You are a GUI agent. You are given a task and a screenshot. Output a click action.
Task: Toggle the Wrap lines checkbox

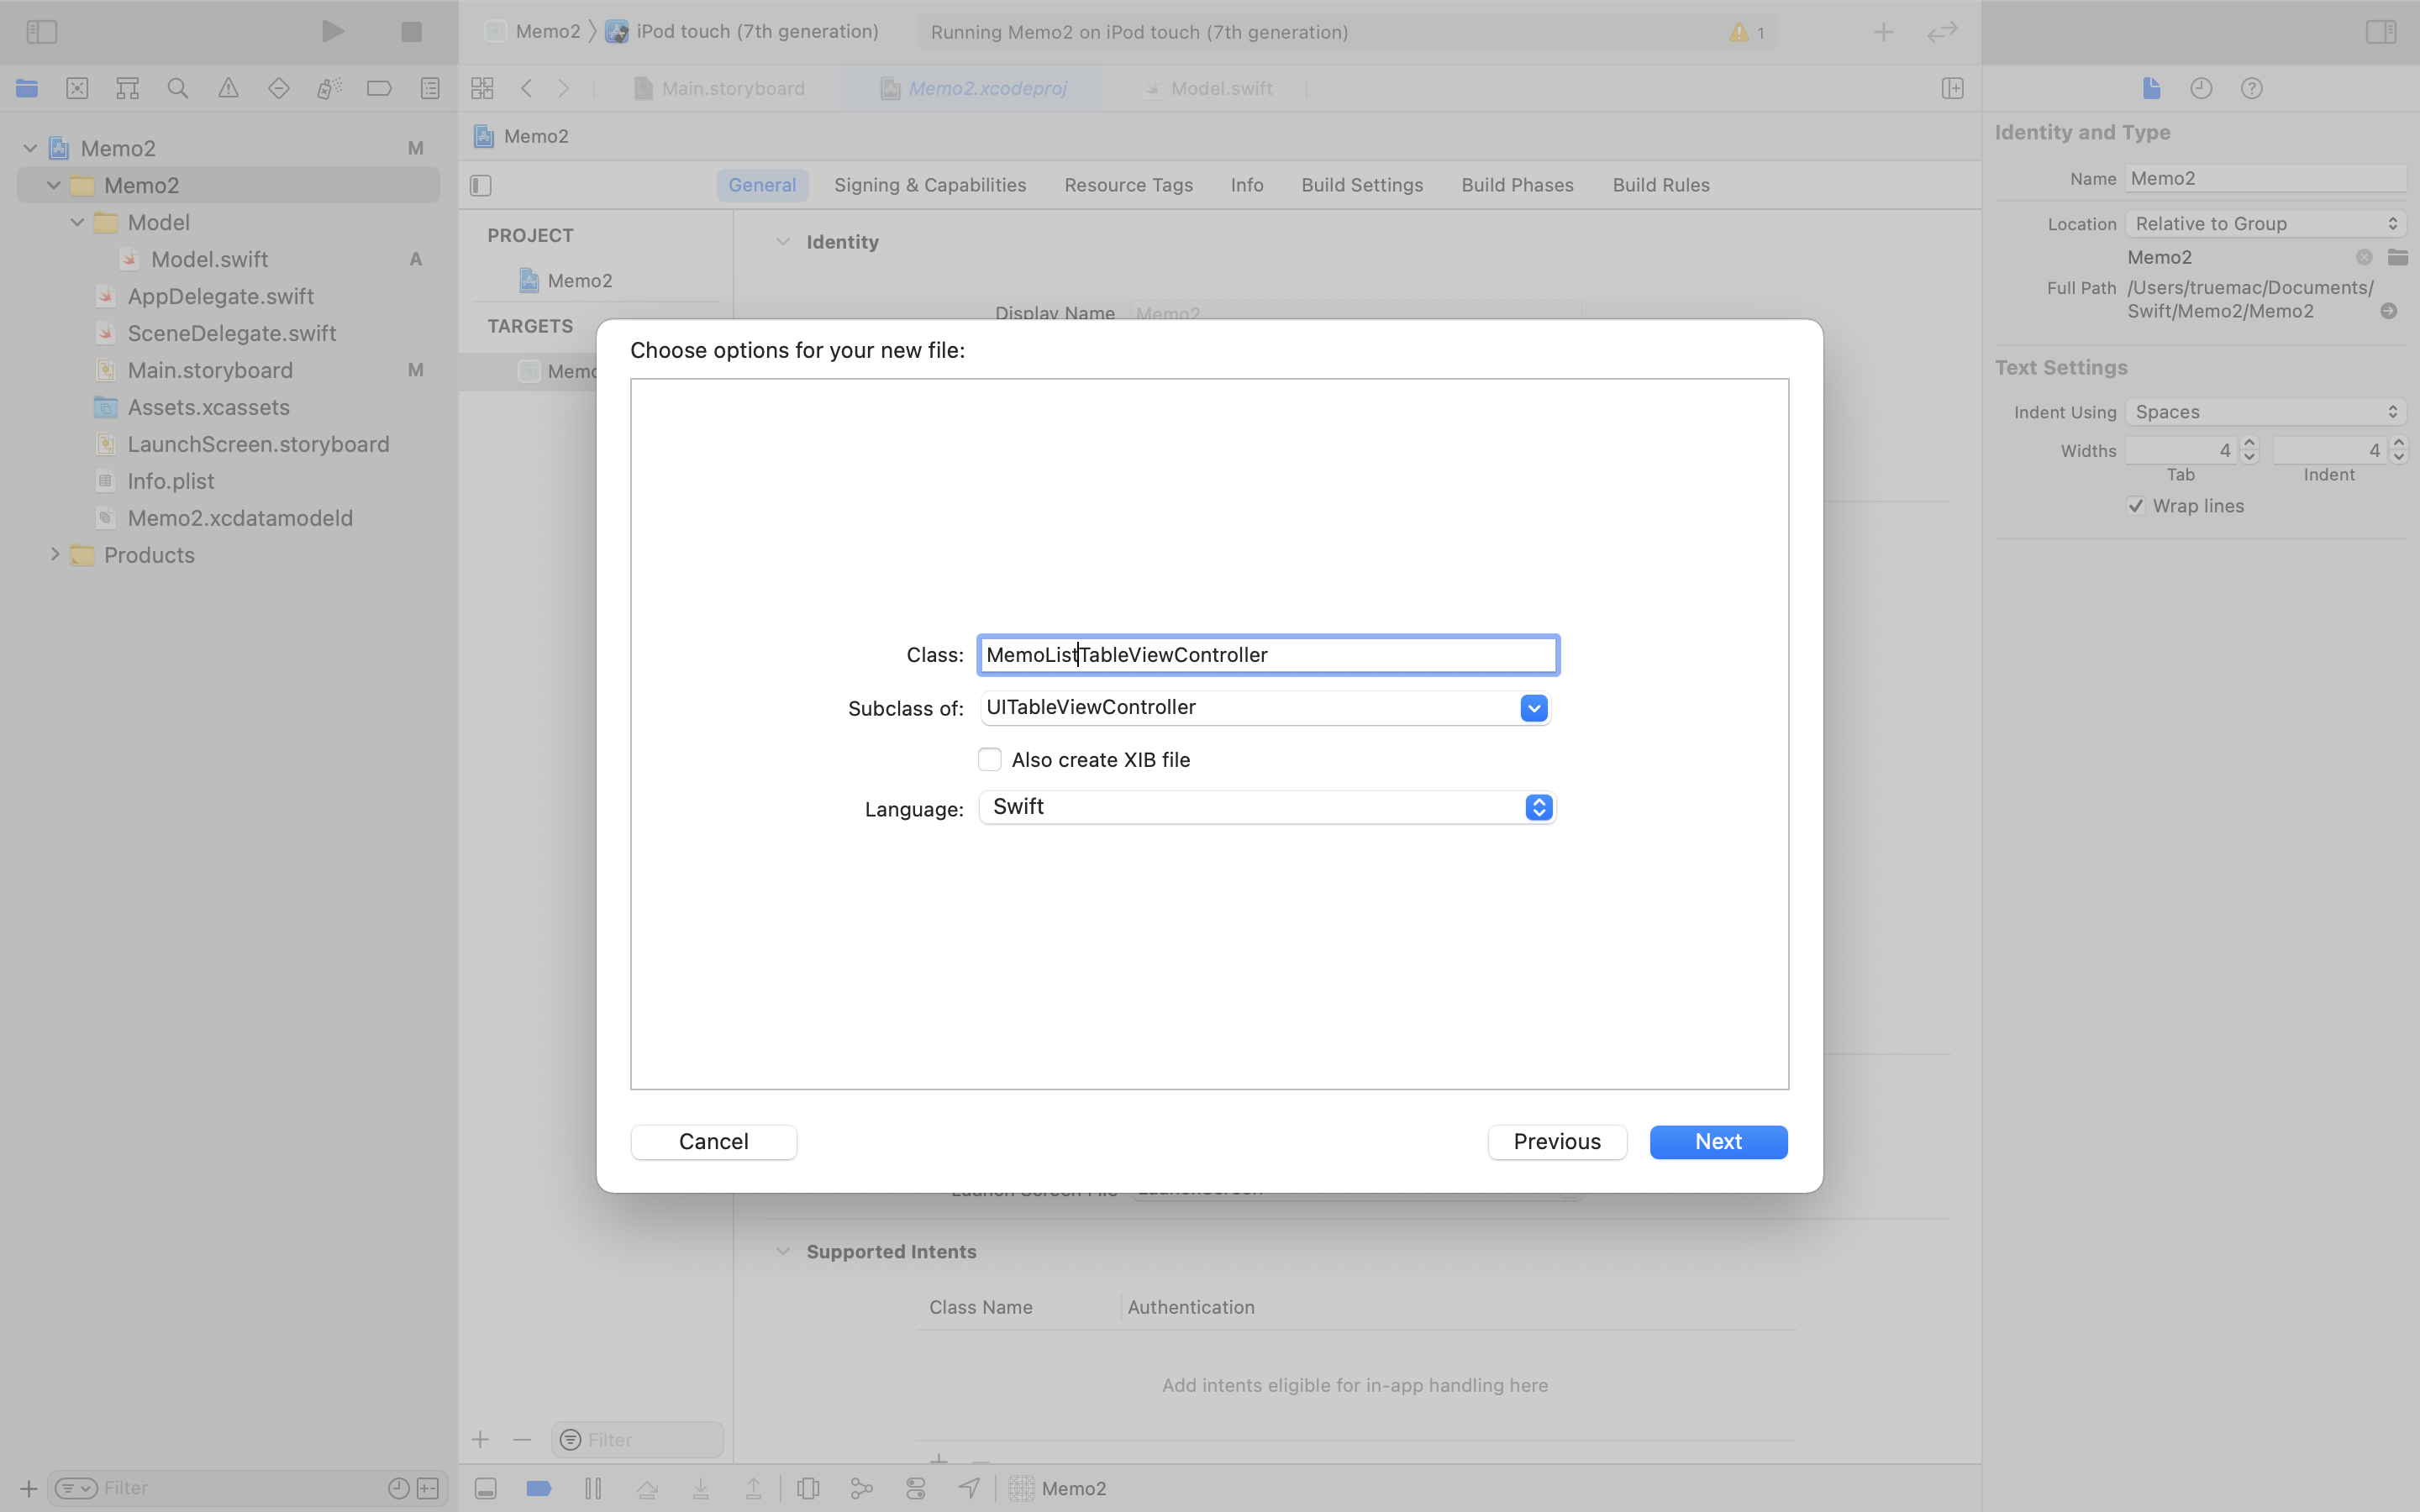click(2136, 506)
